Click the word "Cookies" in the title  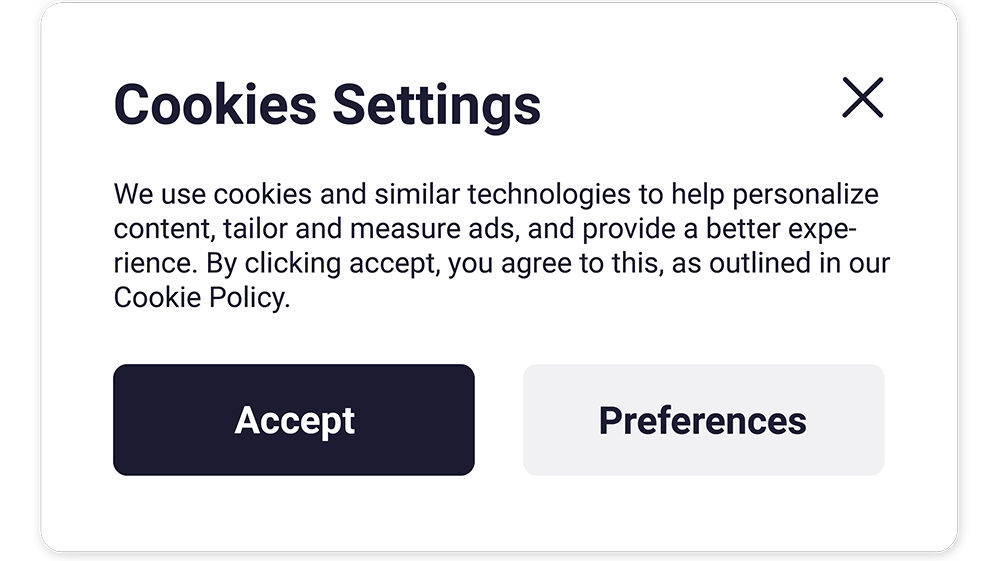(216, 104)
